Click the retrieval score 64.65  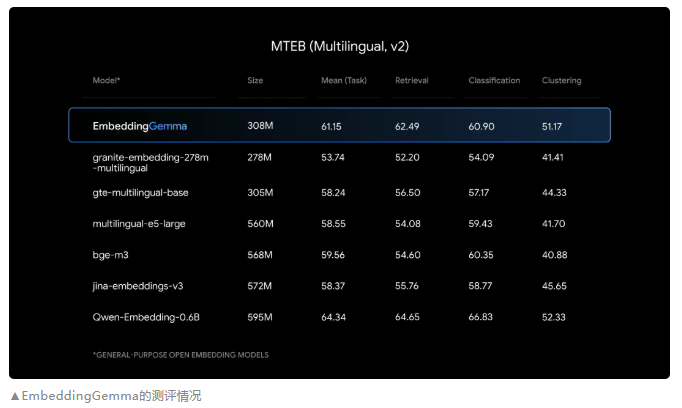pos(407,317)
